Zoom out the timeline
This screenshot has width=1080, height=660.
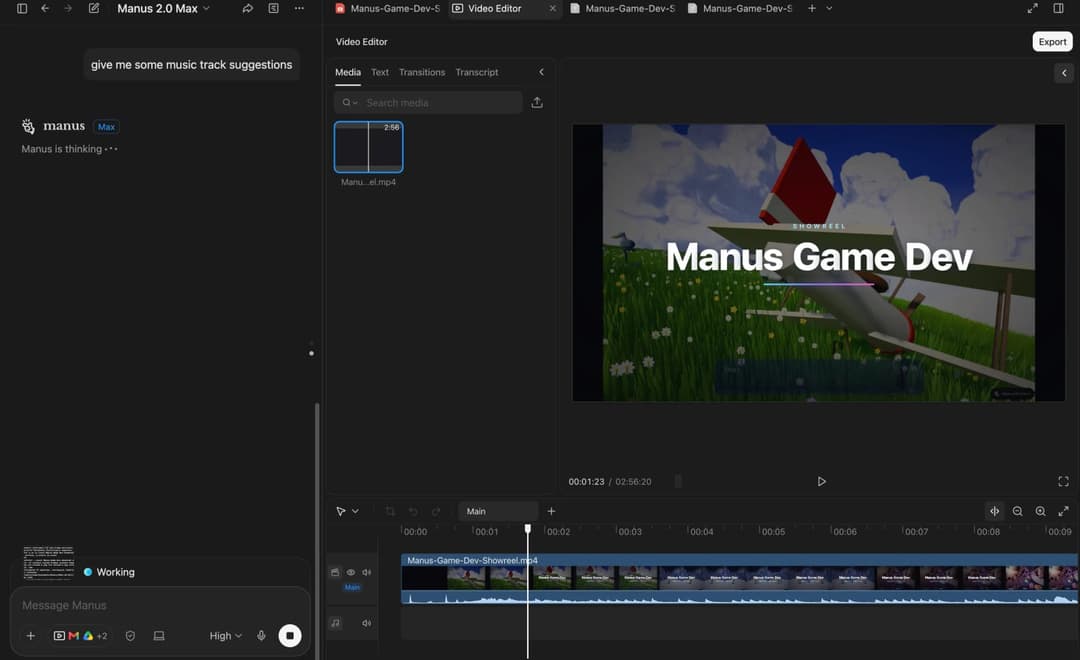click(1017, 511)
